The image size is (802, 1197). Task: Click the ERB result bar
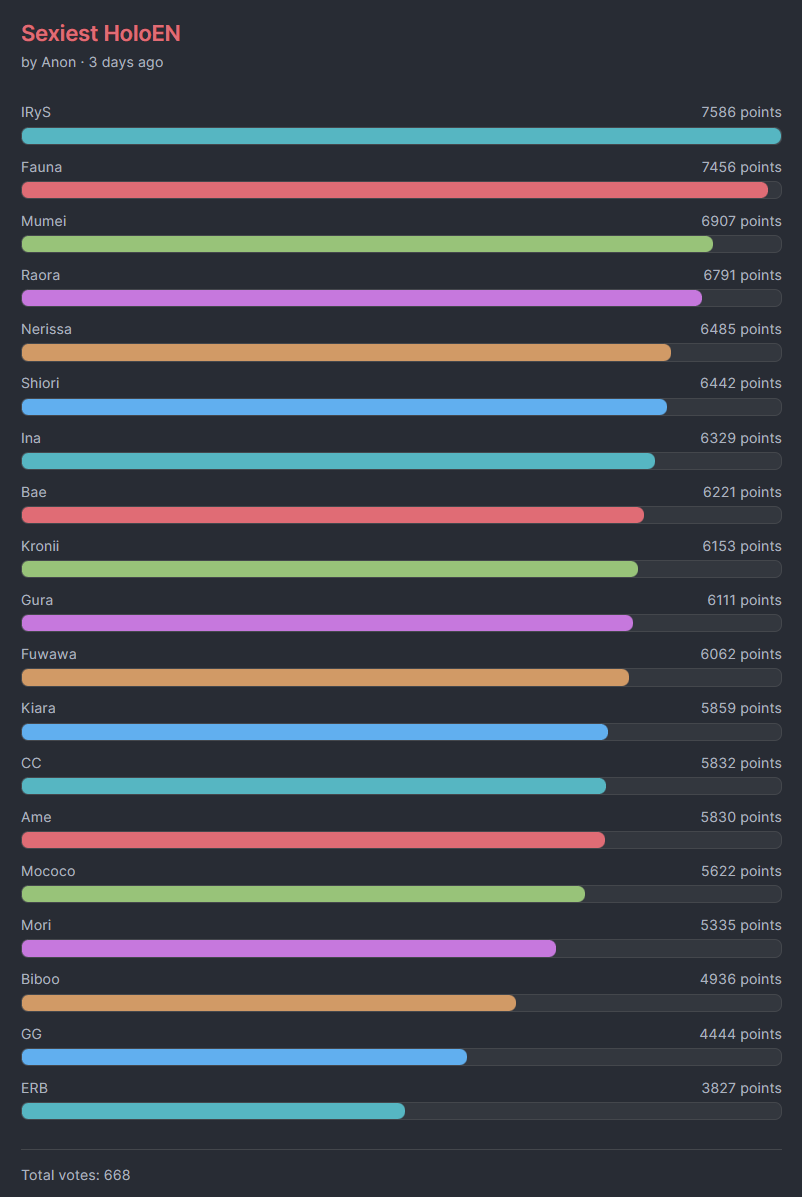tap(401, 1111)
